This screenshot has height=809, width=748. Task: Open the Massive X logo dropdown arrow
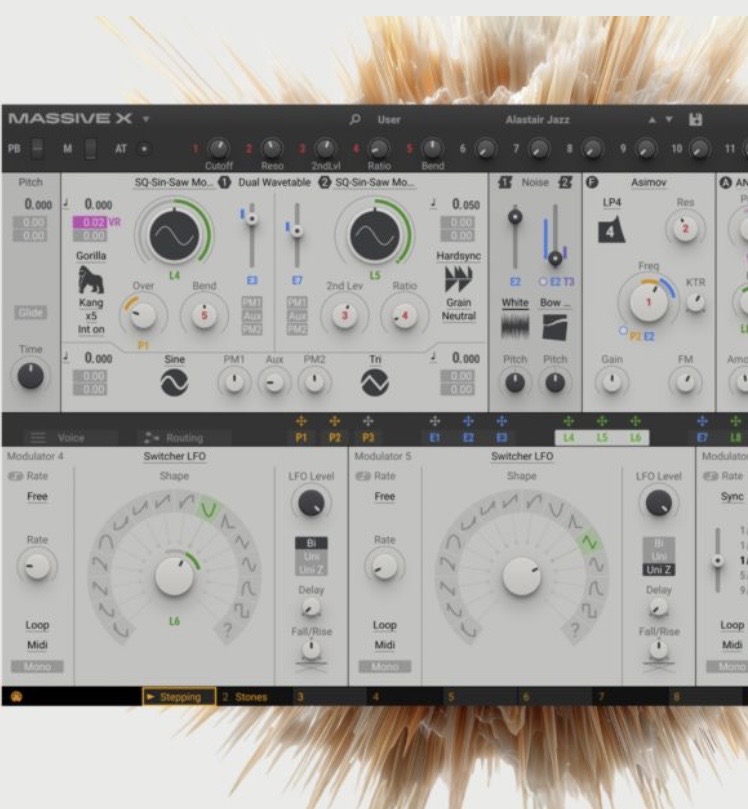pos(146,119)
